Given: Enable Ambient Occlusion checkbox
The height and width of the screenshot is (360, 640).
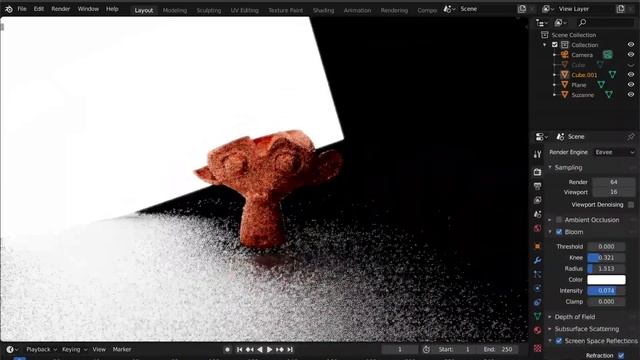Looking at the screenshot, I should [559, 220].
